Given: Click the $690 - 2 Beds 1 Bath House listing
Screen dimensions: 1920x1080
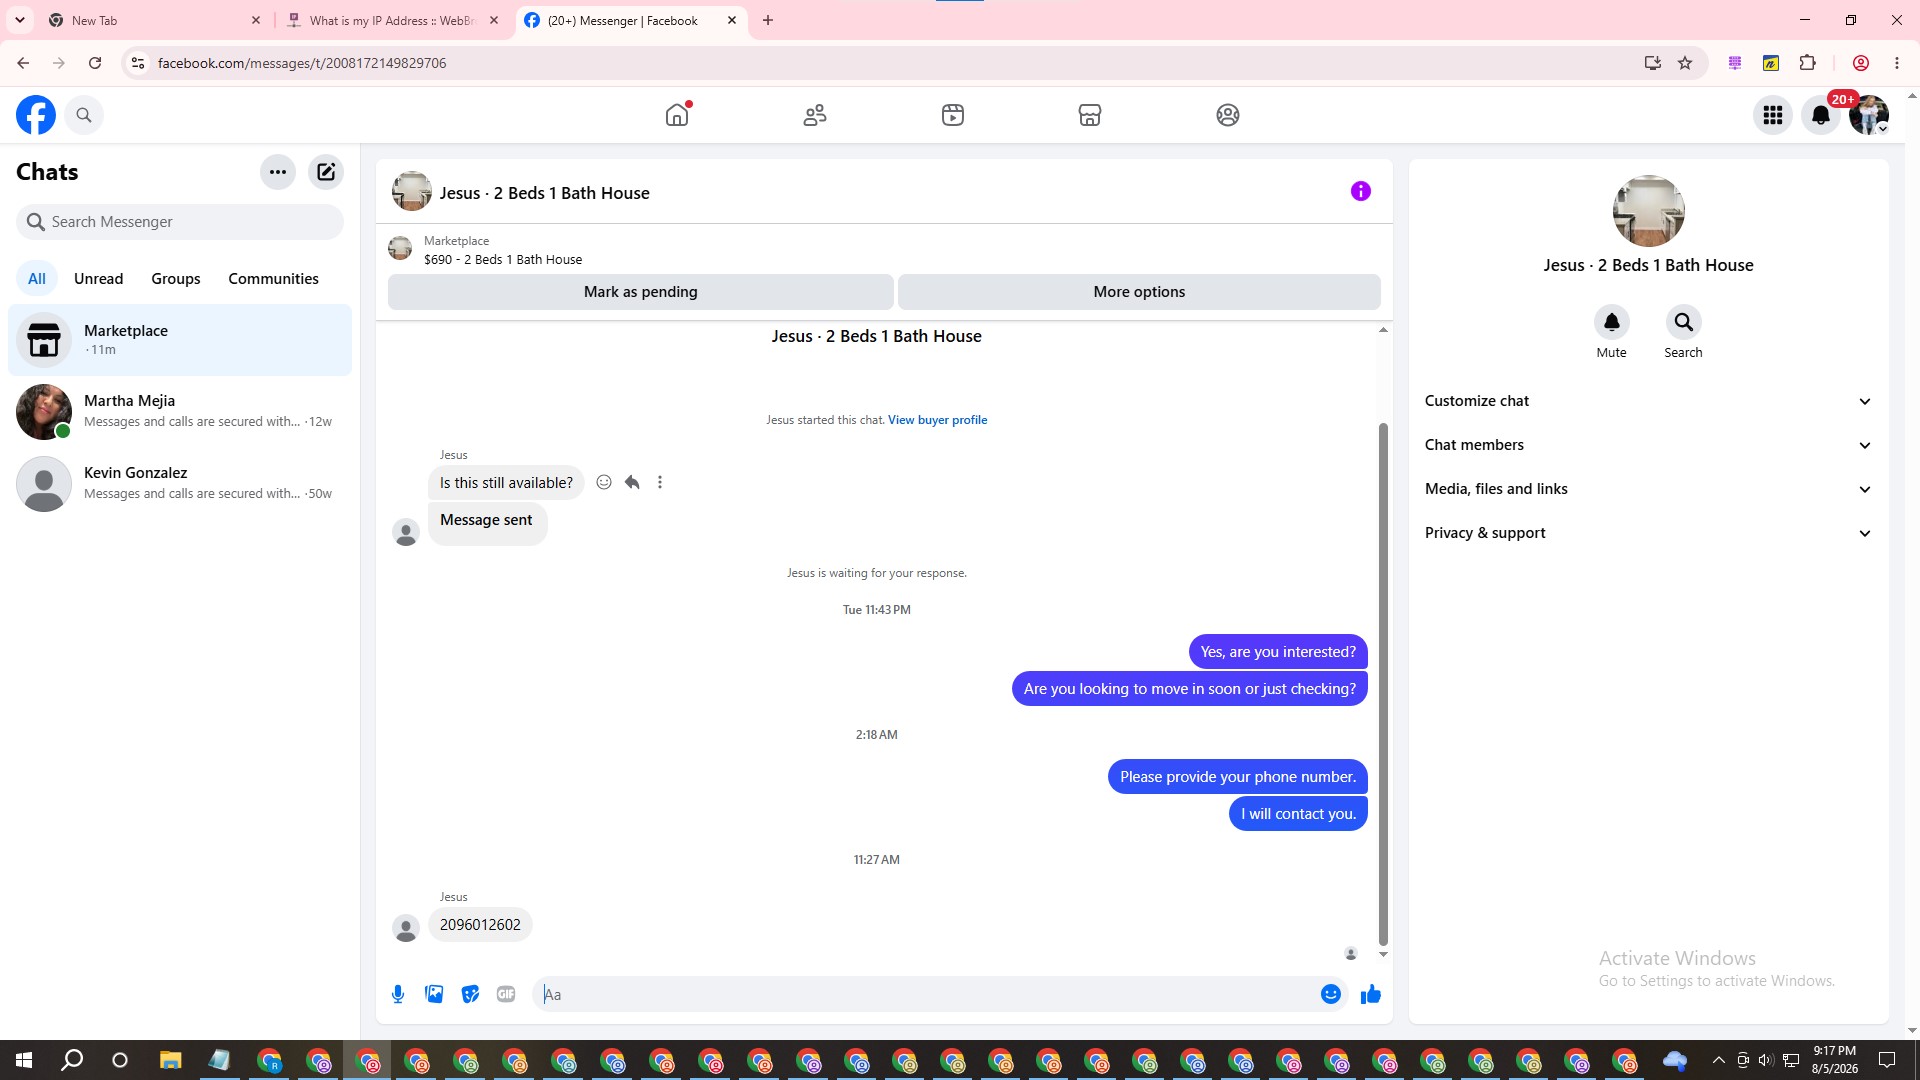Looking at the screenshot, I should (503, 259).
